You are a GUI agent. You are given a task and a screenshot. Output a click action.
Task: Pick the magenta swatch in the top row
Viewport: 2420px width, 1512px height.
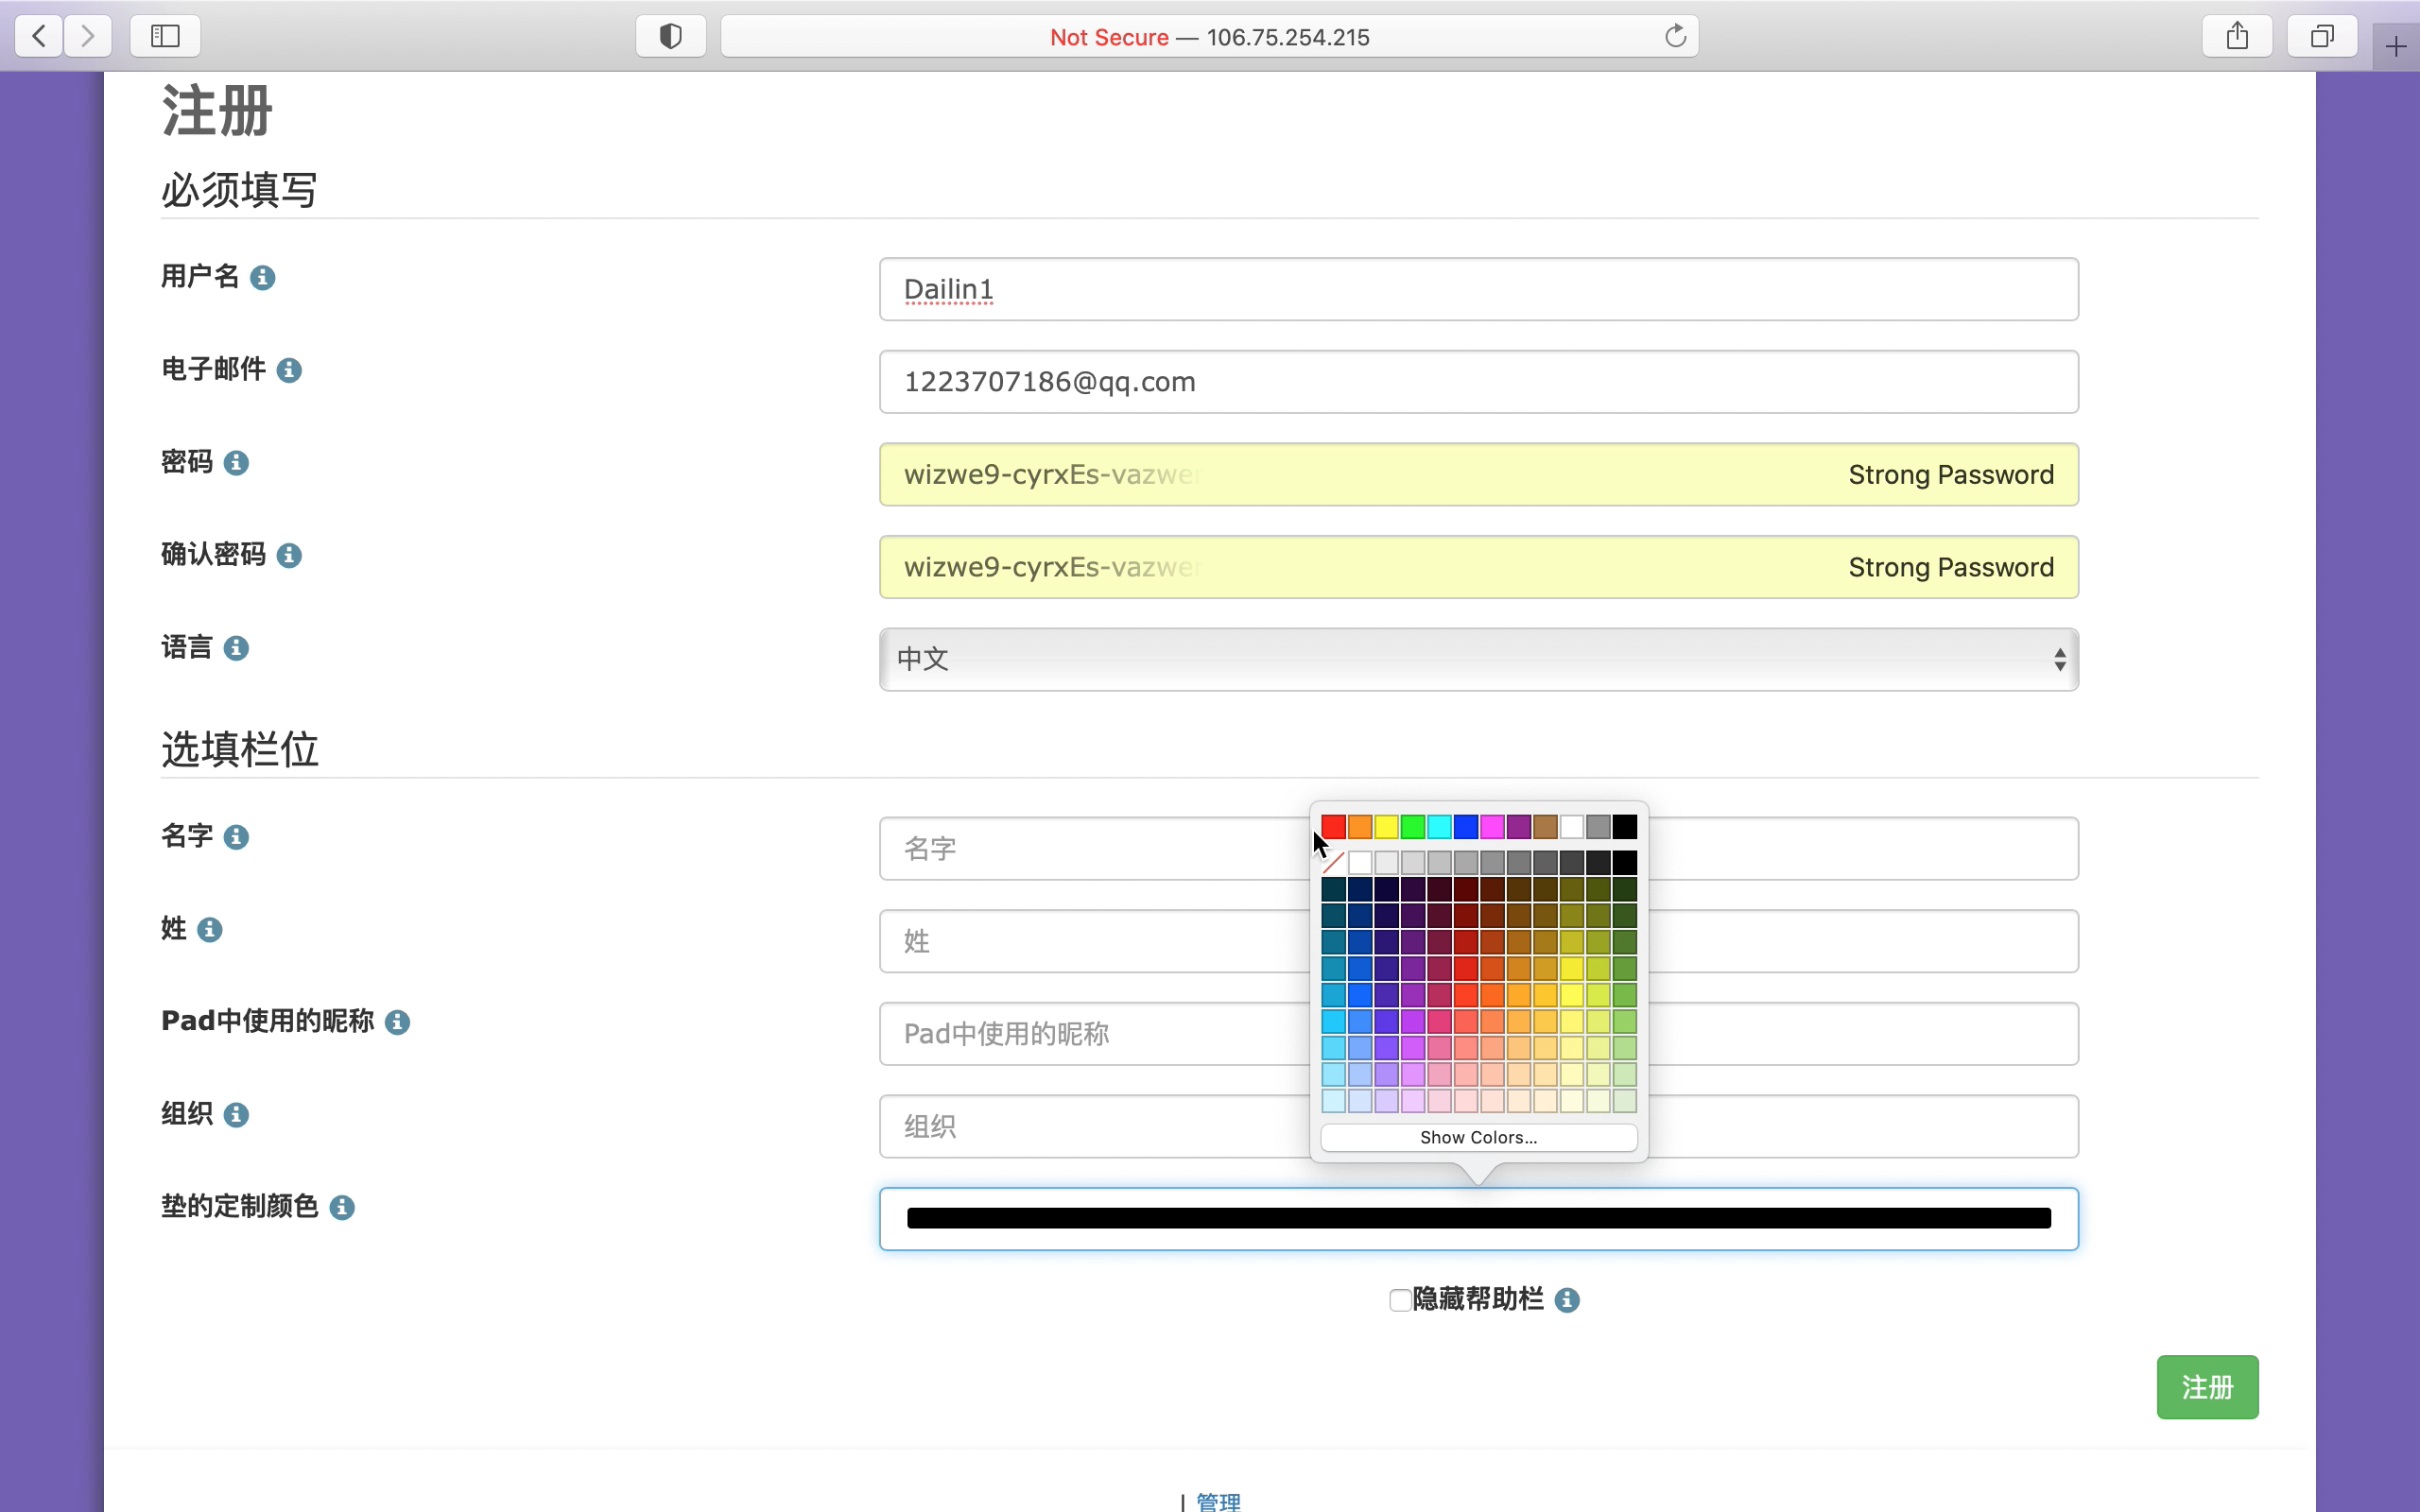pyautogui.click(x=1492, y=827)
